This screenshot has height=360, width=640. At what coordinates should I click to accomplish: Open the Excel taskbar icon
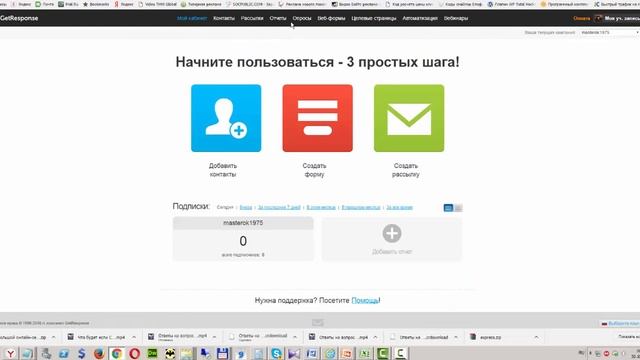pos(364,353)
